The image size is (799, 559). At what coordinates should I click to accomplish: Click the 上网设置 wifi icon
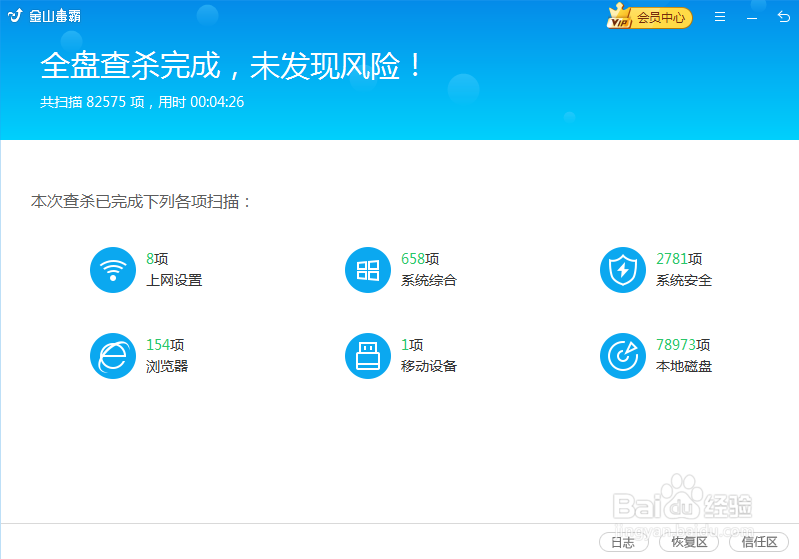point(113,270)
